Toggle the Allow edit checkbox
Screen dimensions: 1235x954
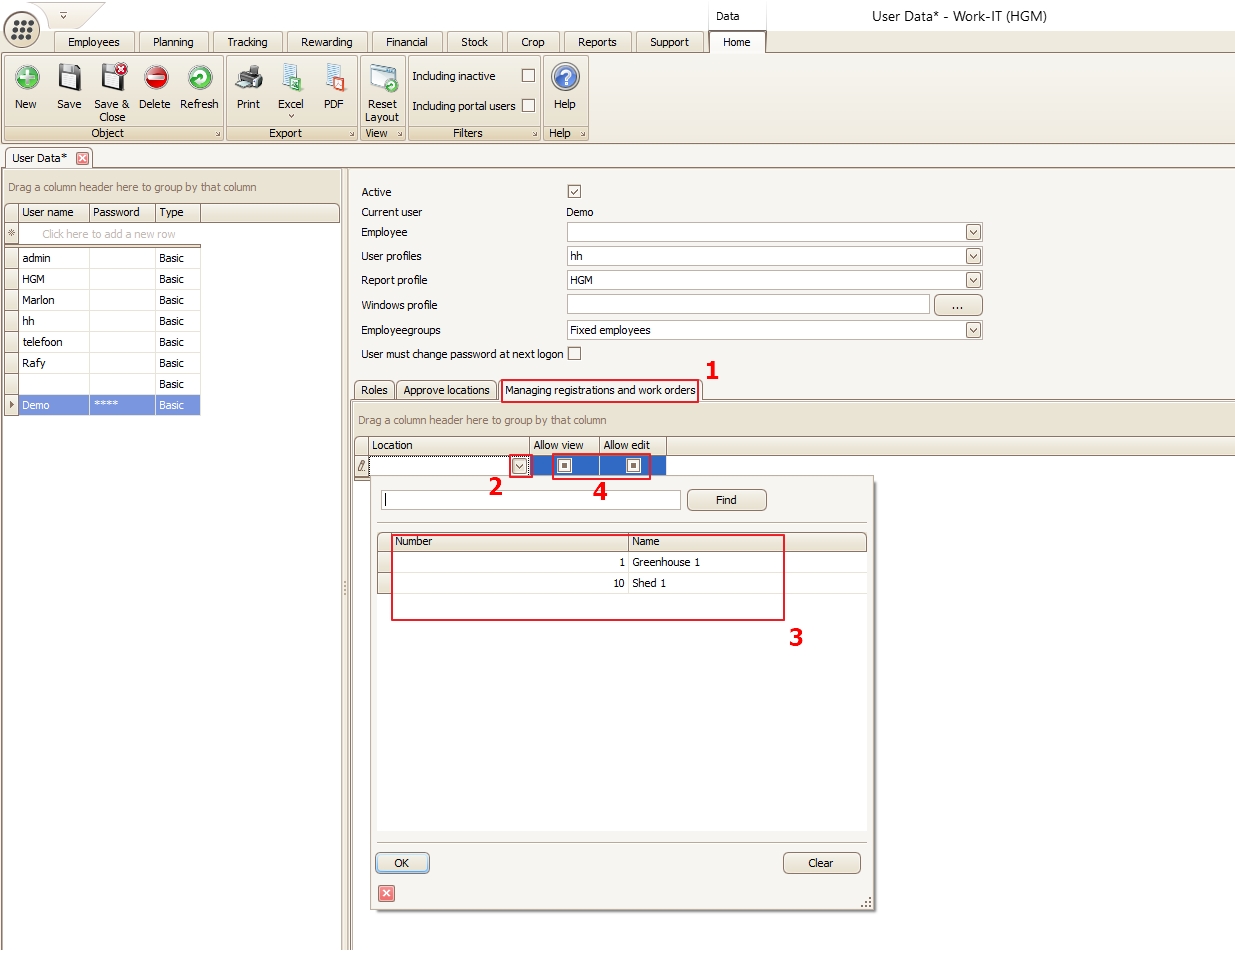633,465
